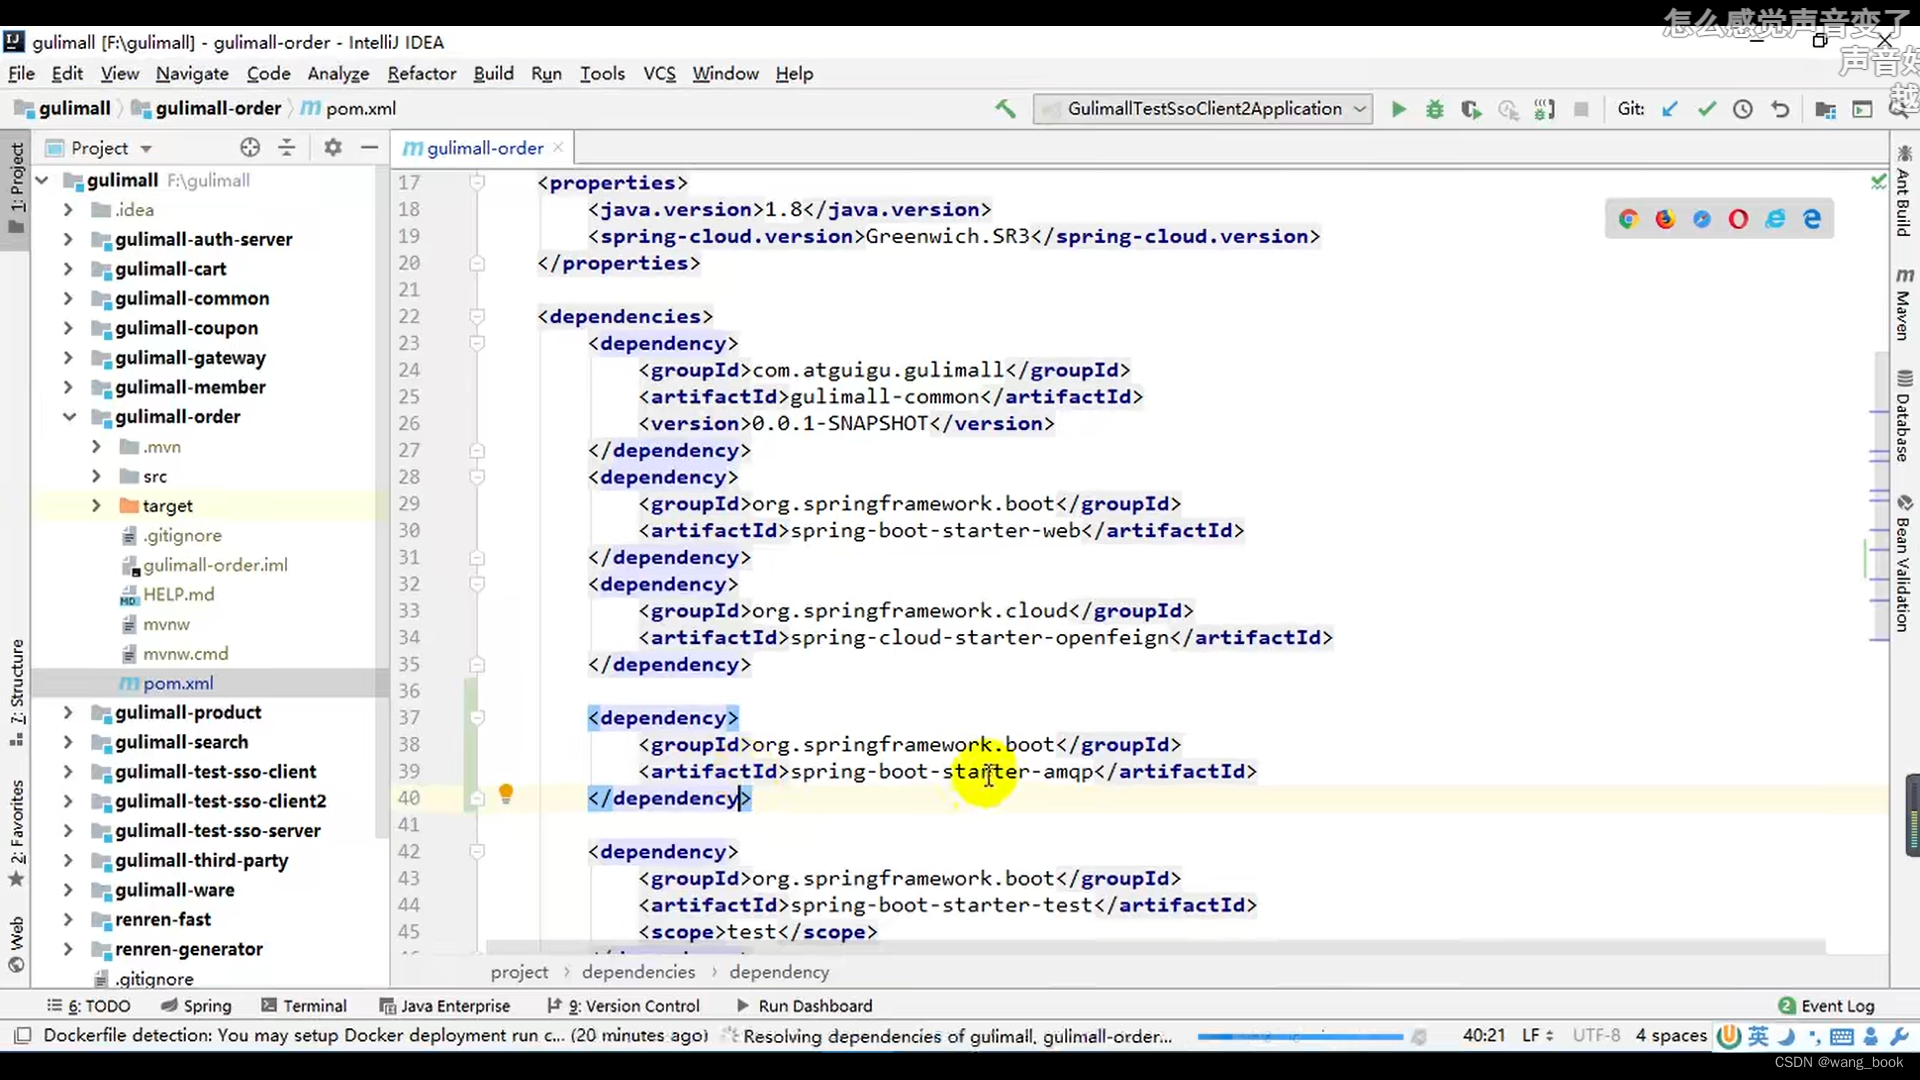Open Project panel settings gear
This screenshot has height=1080, width=1920.
click(x=333, y=148)
